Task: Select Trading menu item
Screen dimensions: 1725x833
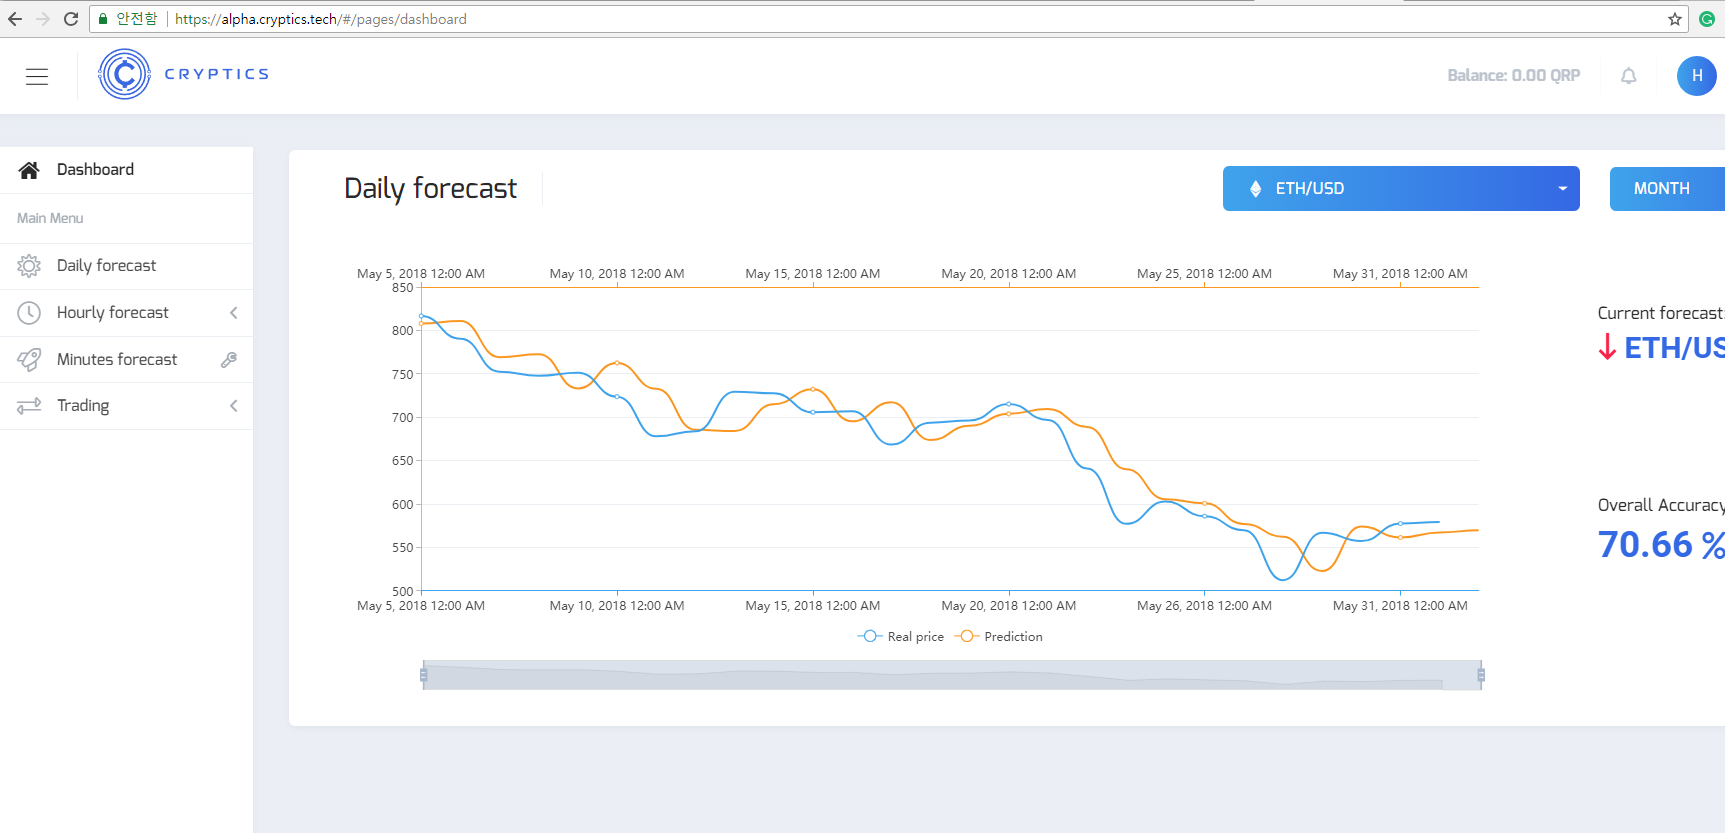Action: tap(126, 406)
